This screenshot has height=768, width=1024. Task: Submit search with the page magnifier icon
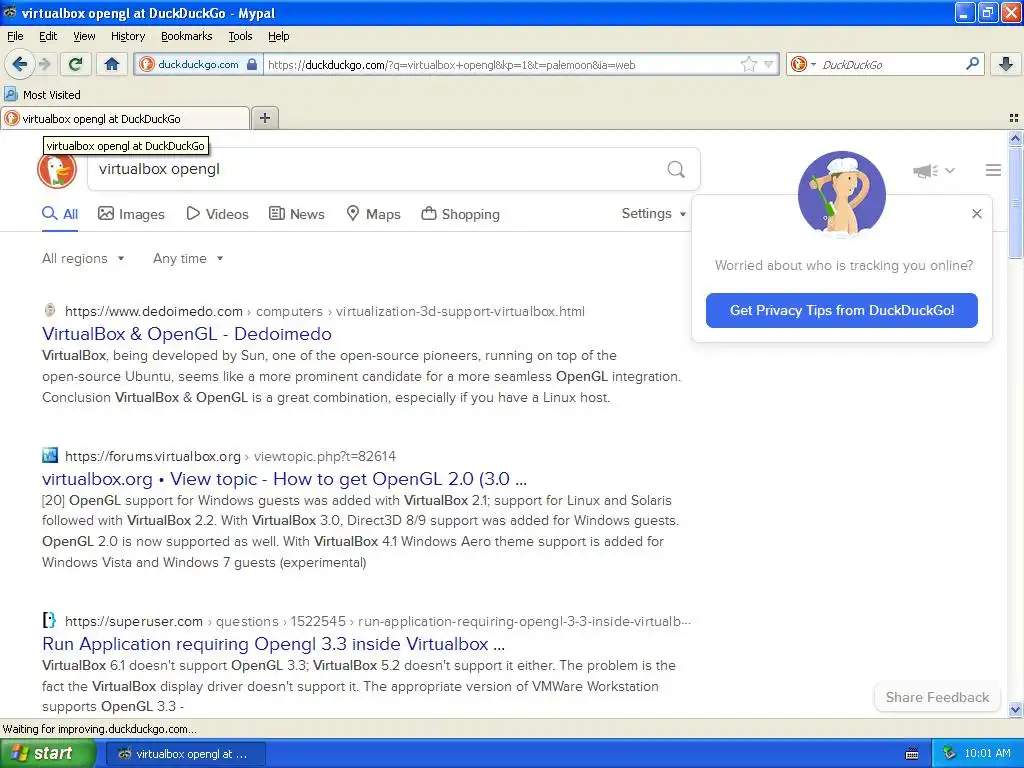(676, 170)
